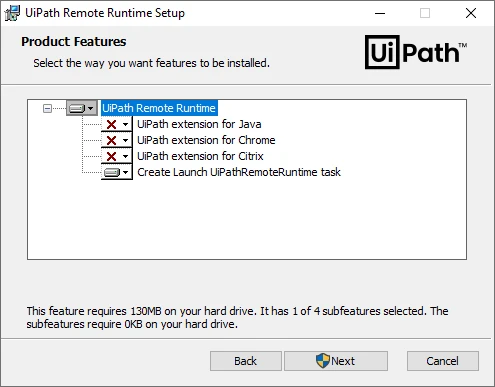Click the installer icon in the title bar
The height and width of the screenshot is (387, 495).
[x=12, y=13]
